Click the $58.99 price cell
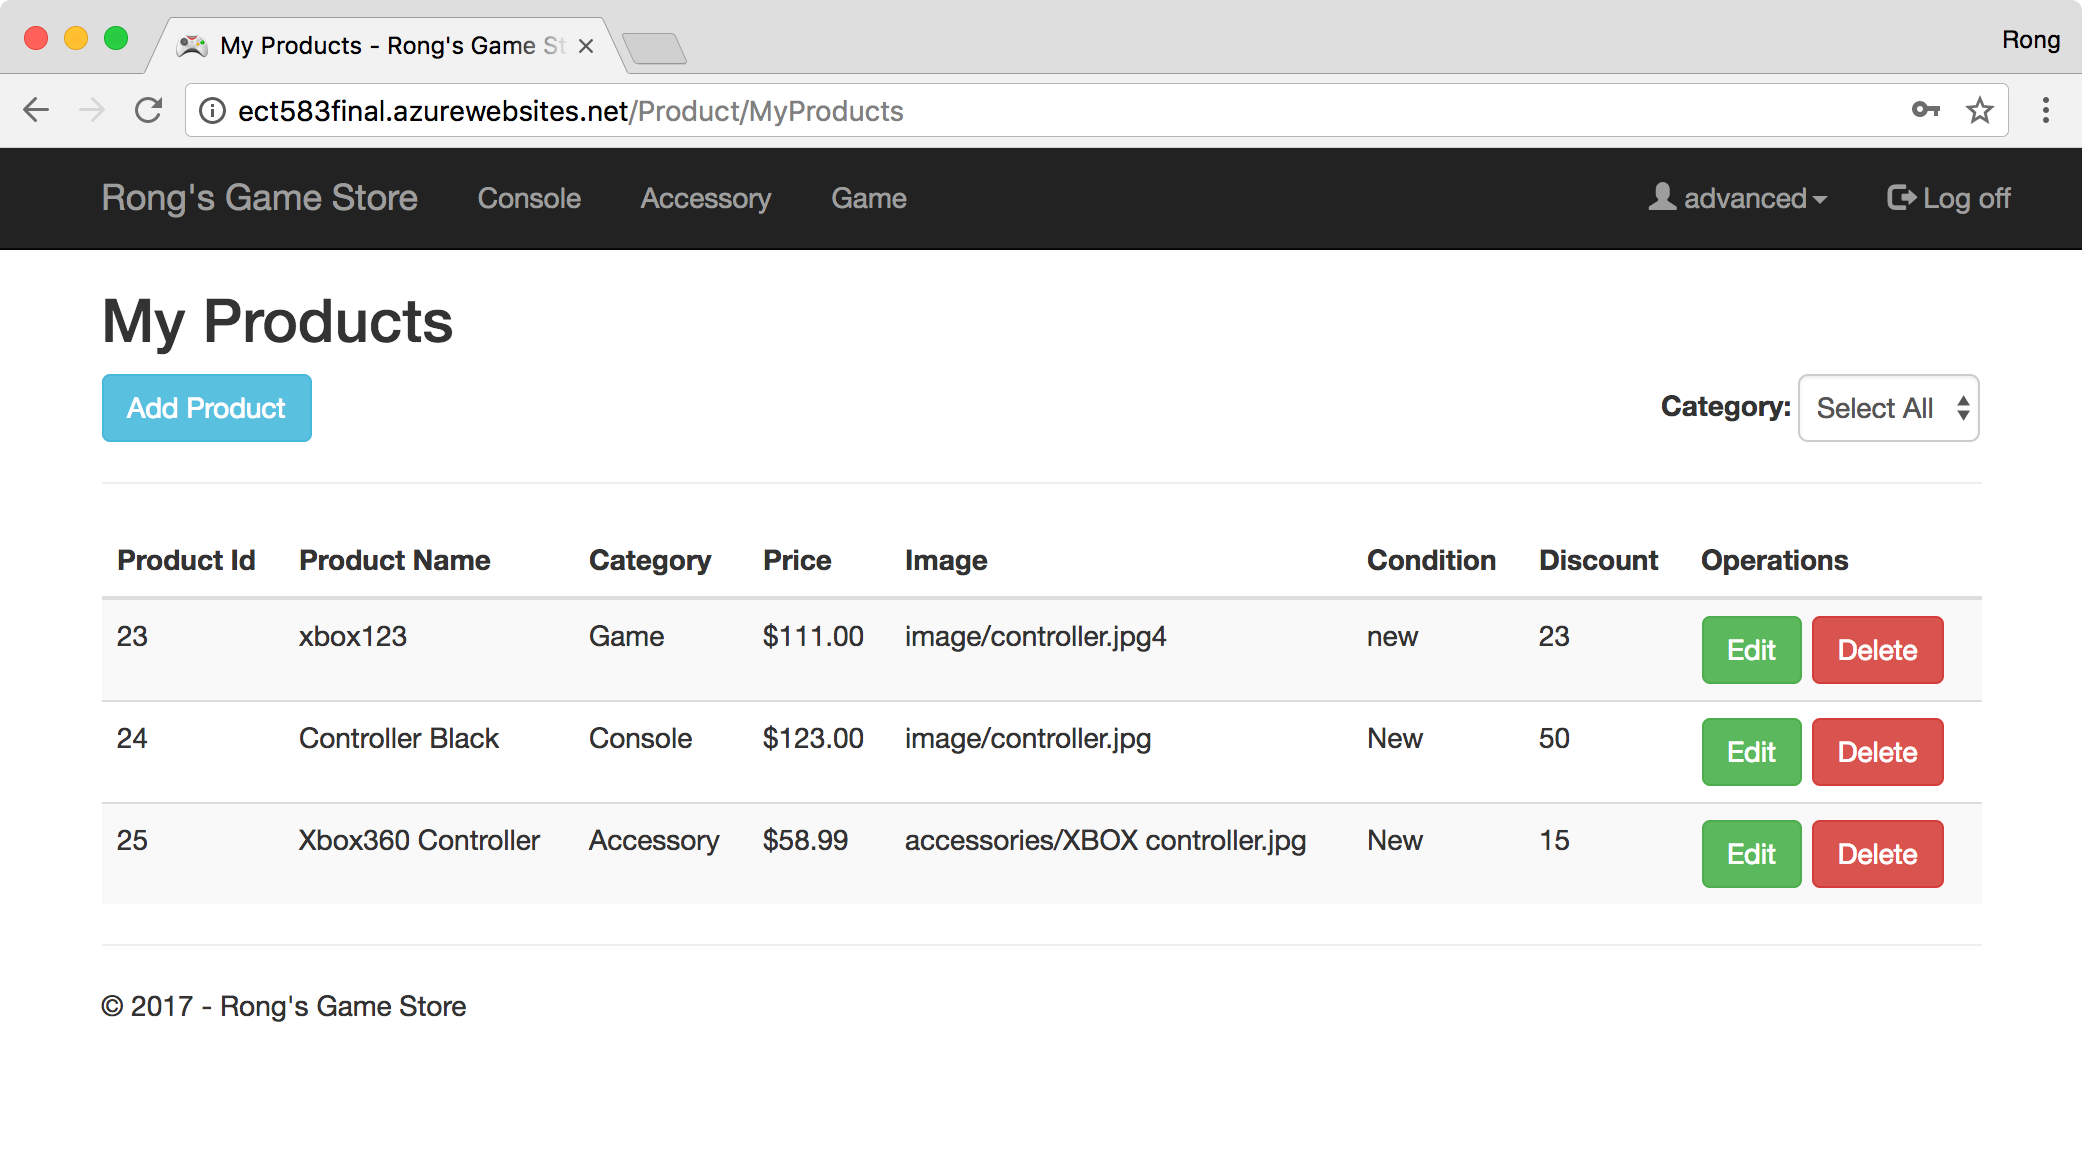 (805, 840)
